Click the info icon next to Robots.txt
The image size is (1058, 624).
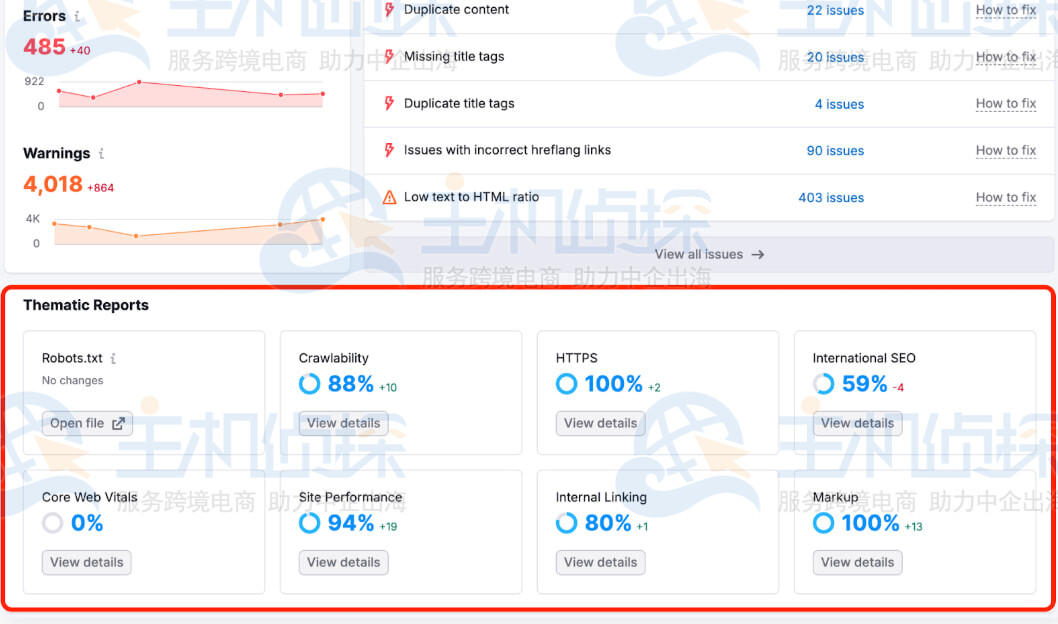coord(113,358)
